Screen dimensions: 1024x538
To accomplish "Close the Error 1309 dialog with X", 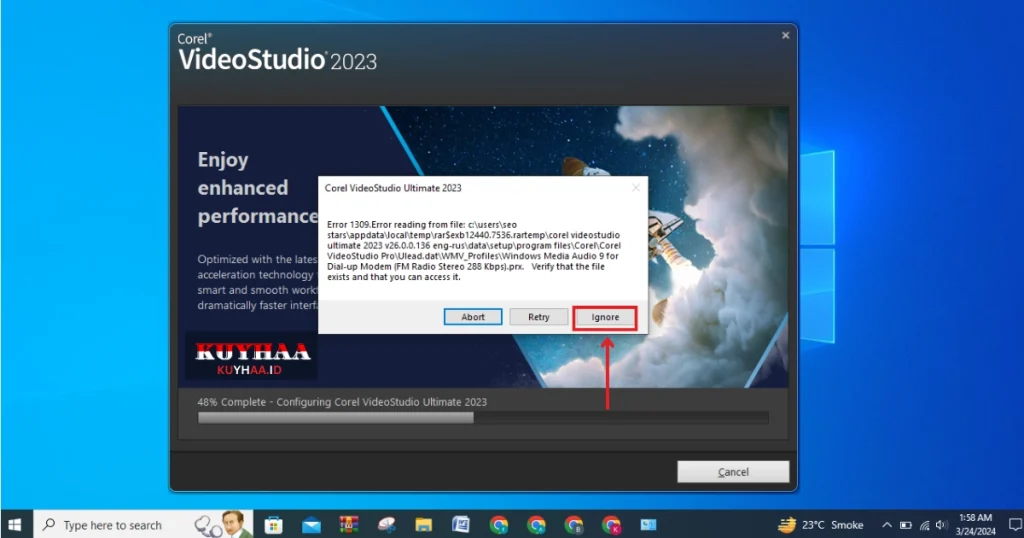I will tap(636, 188).
